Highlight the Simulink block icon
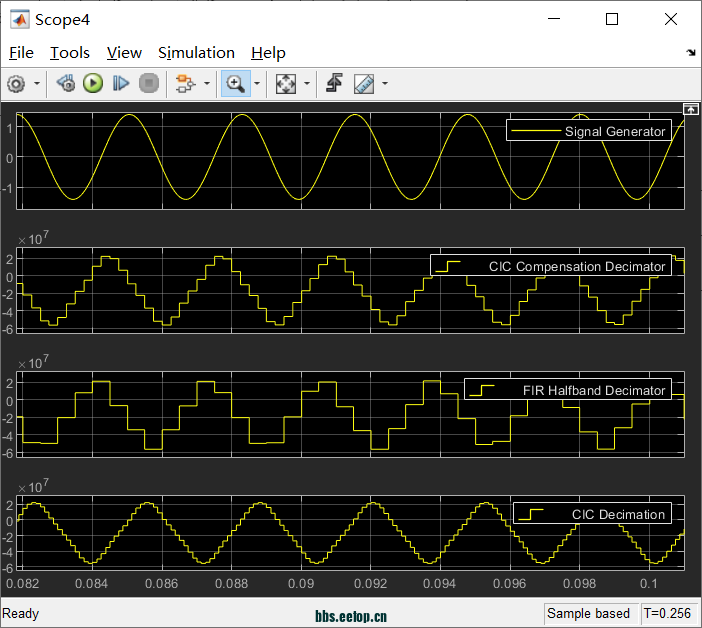The height and width of the screenshot is (628, 702). (x=185, y=84)
